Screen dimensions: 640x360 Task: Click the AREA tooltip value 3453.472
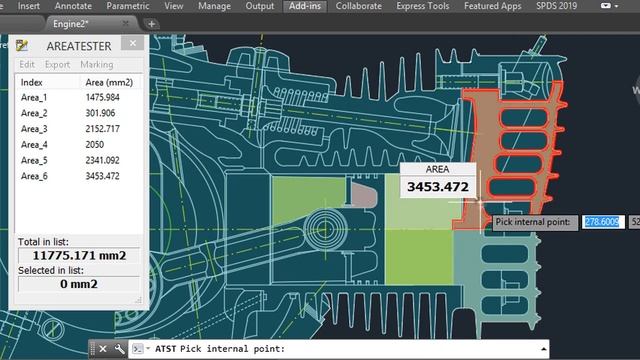pos(438,187)
